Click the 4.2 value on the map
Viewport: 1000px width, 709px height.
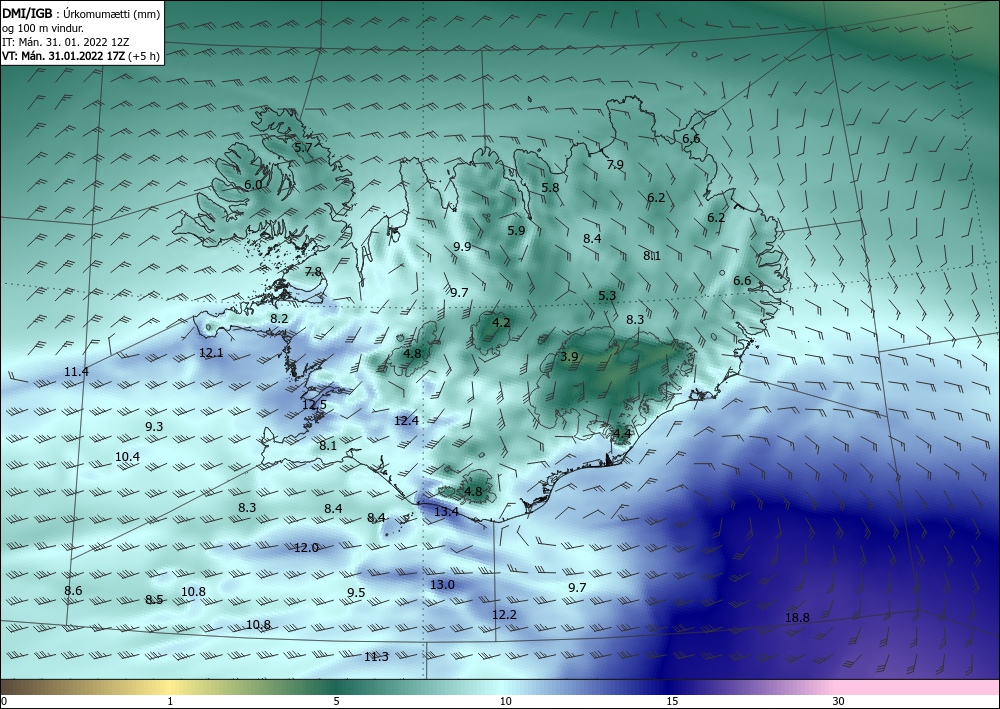pyautogui.click(x=501, y=323)
